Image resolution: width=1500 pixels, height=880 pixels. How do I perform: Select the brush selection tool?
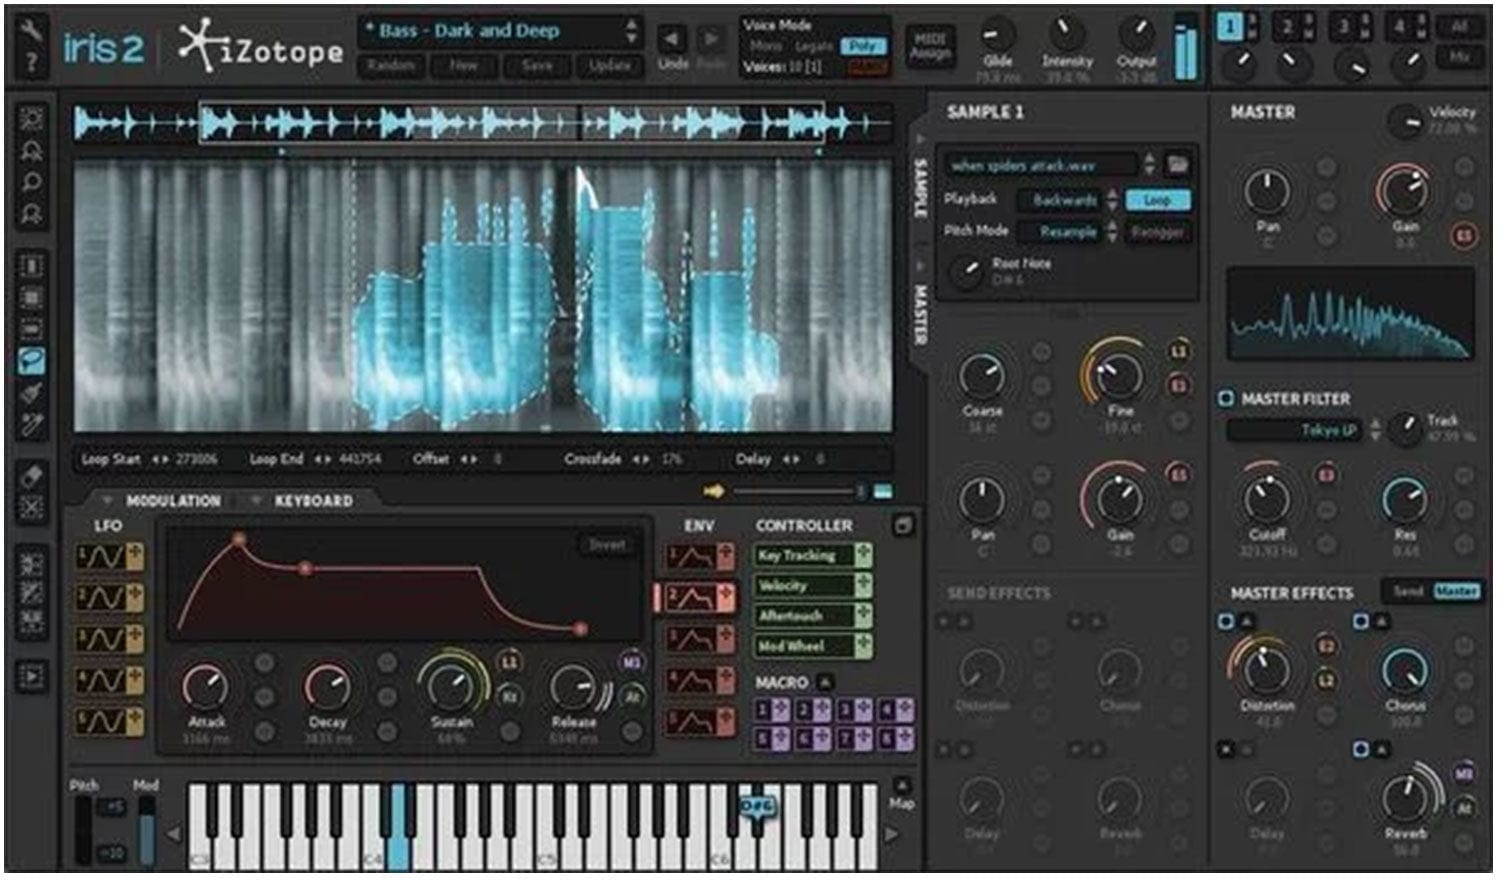click(32, 393)
